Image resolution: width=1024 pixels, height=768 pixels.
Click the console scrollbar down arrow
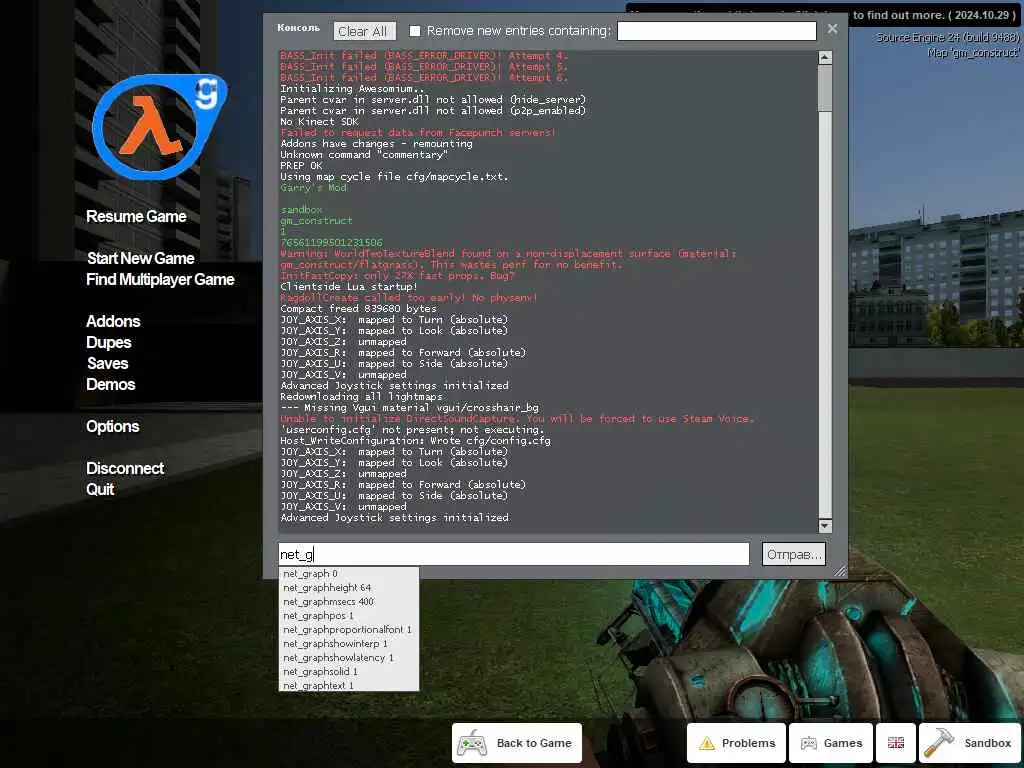825,526
